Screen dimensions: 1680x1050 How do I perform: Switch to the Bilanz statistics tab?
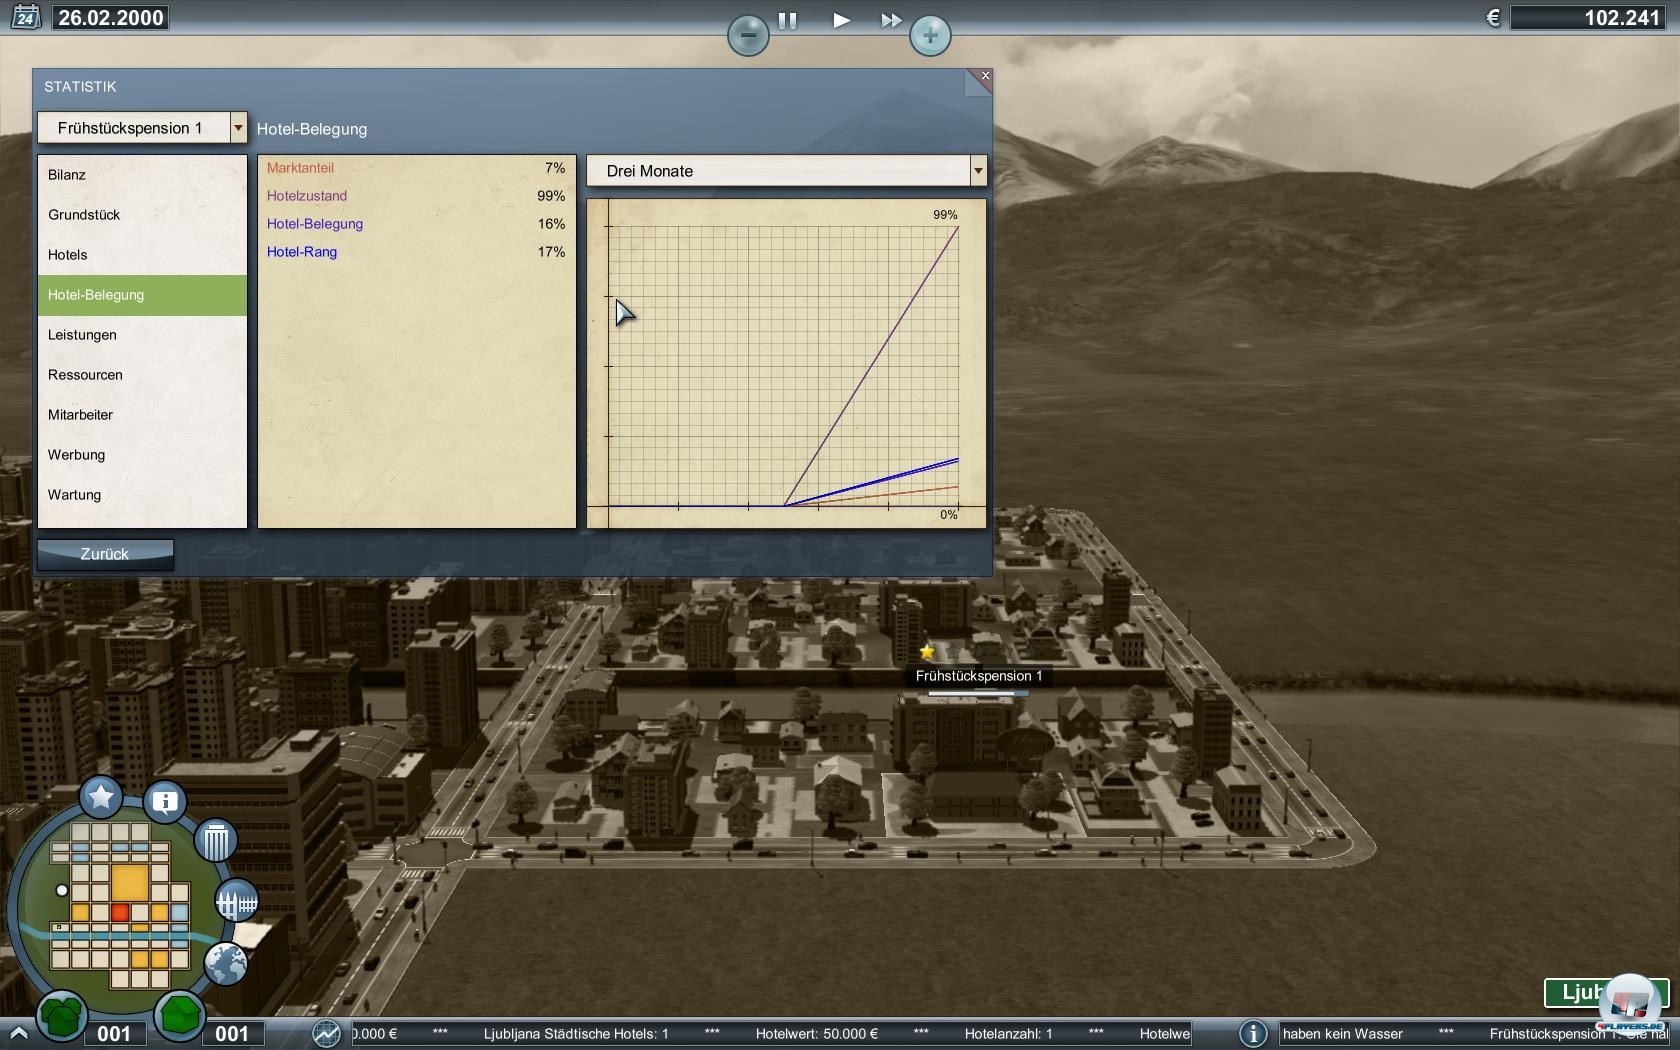pyautogui.click(x=67, y=175)
